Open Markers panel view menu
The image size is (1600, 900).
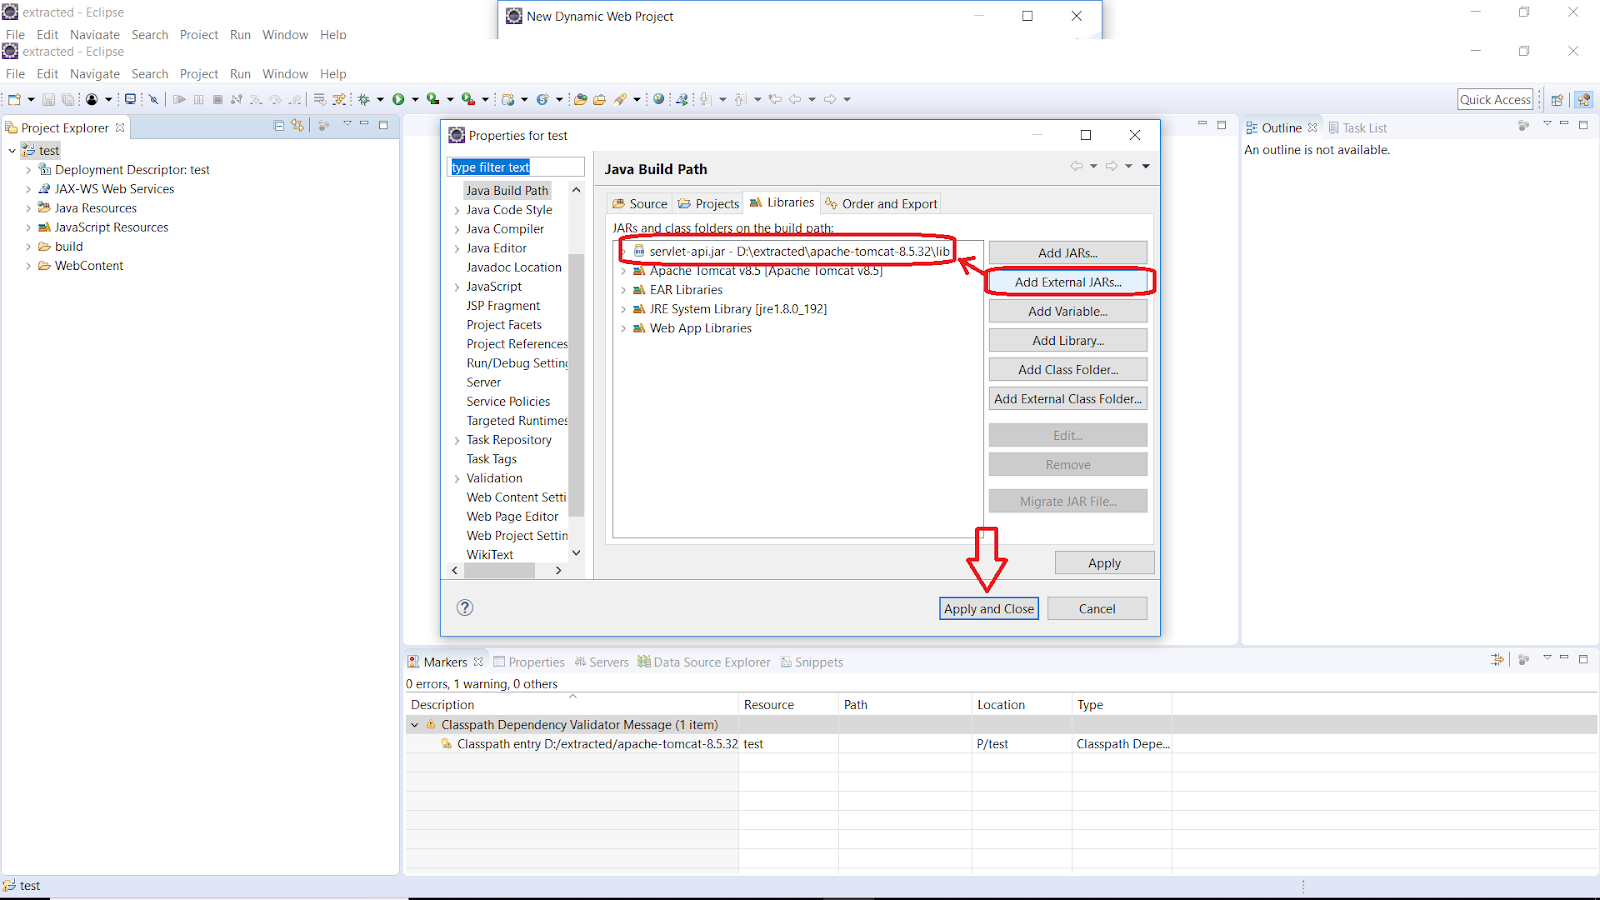[x=1547, y=658]
